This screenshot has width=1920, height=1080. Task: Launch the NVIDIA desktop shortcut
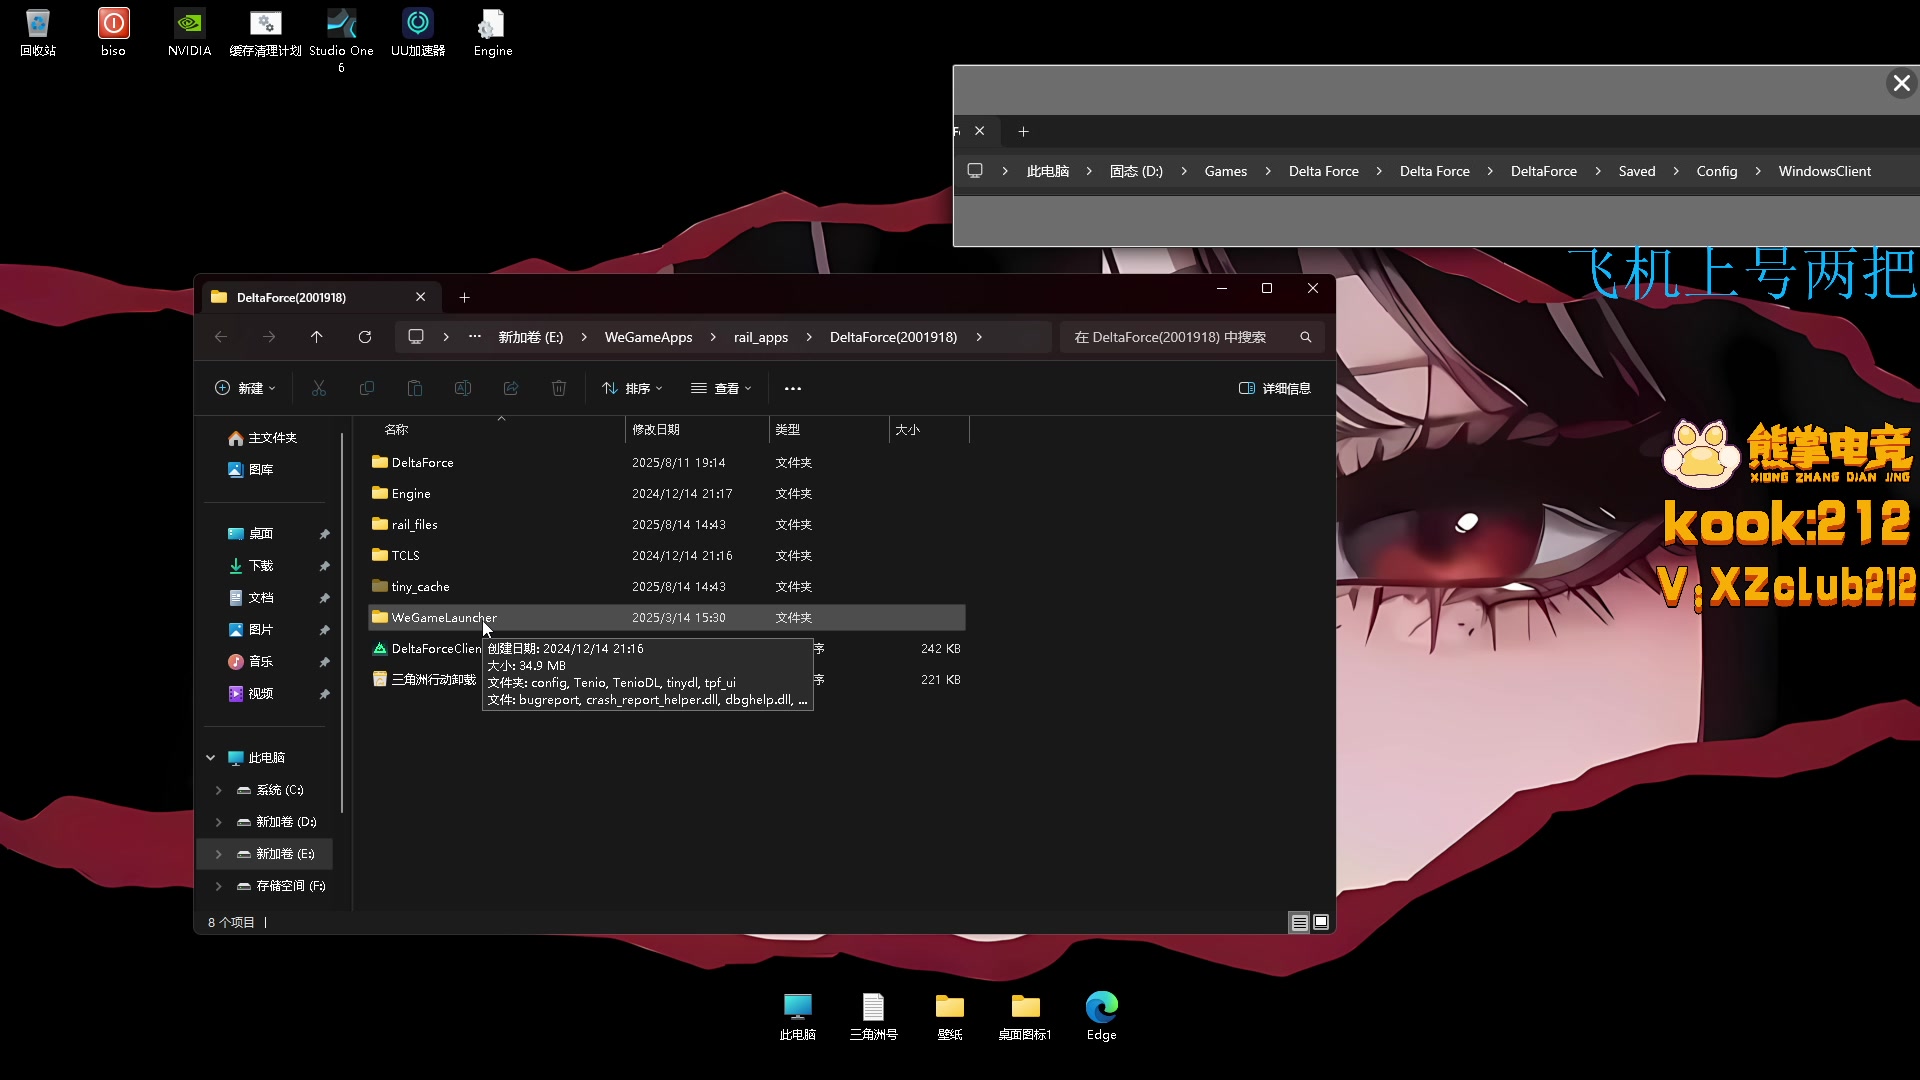tap(189, 32)
